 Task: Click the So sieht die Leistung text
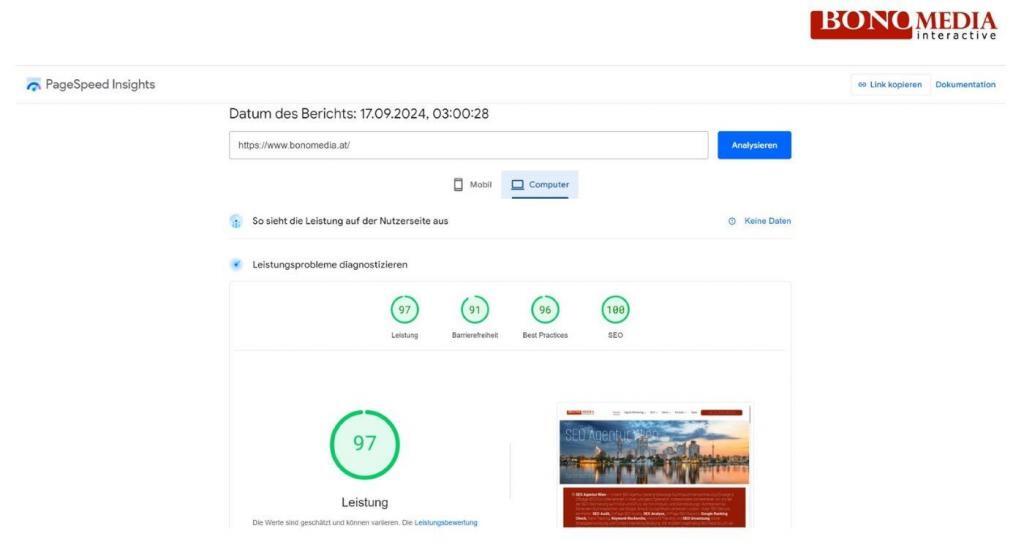click(x=350, y=221)
